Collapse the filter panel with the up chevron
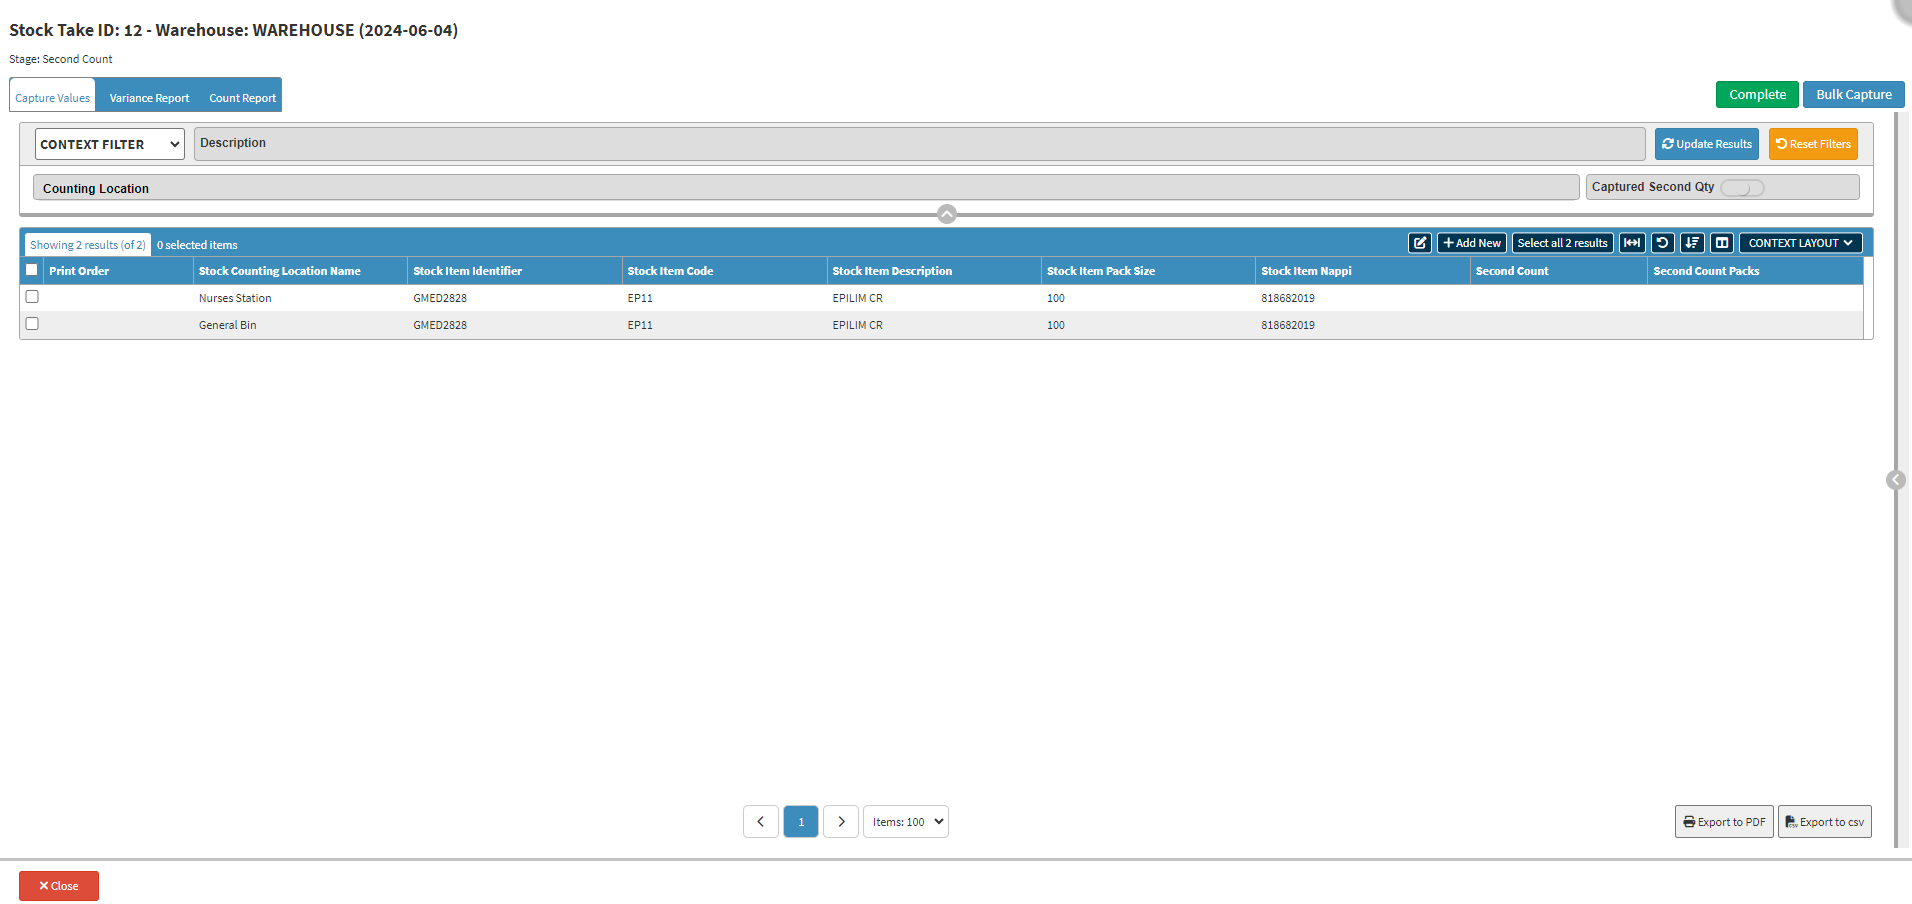The width and height of the screenshot is (1912, 904). [946, 214]
